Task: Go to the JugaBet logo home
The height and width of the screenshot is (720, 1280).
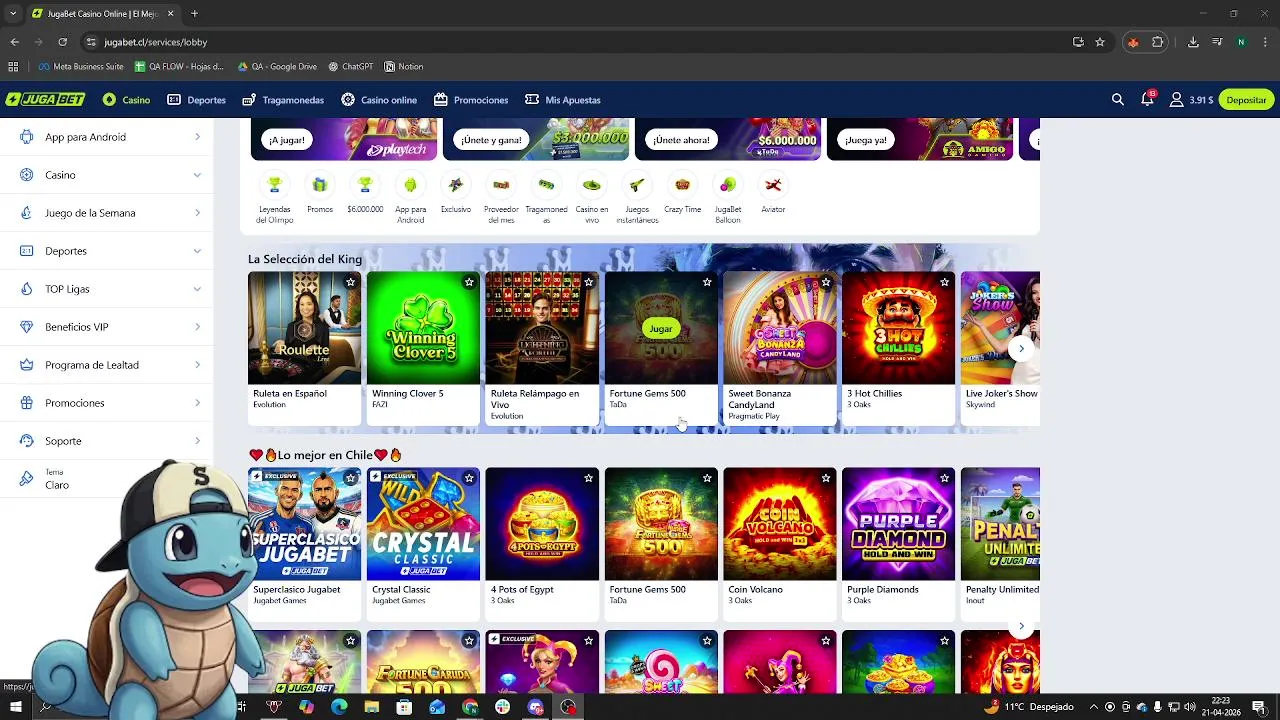Action: (45, 100)
